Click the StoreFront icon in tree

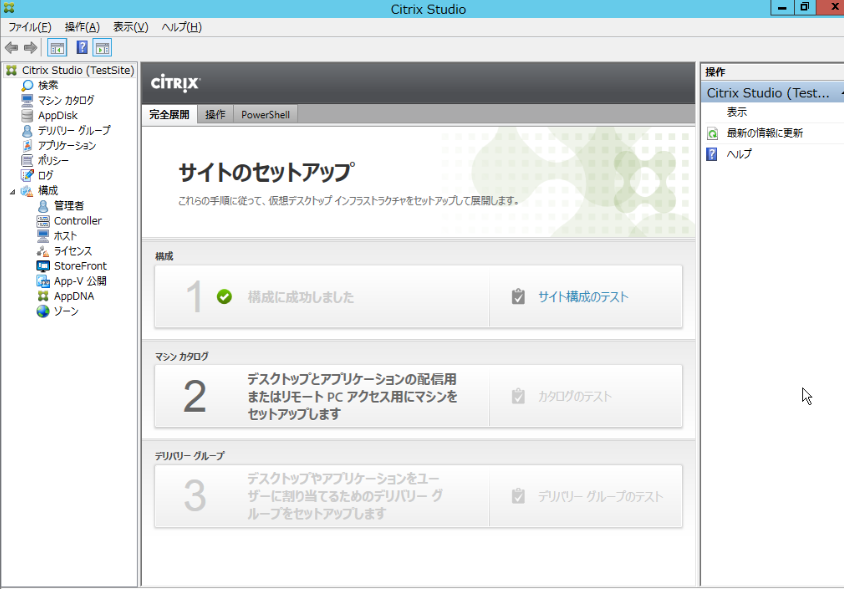tap(43, 266)
